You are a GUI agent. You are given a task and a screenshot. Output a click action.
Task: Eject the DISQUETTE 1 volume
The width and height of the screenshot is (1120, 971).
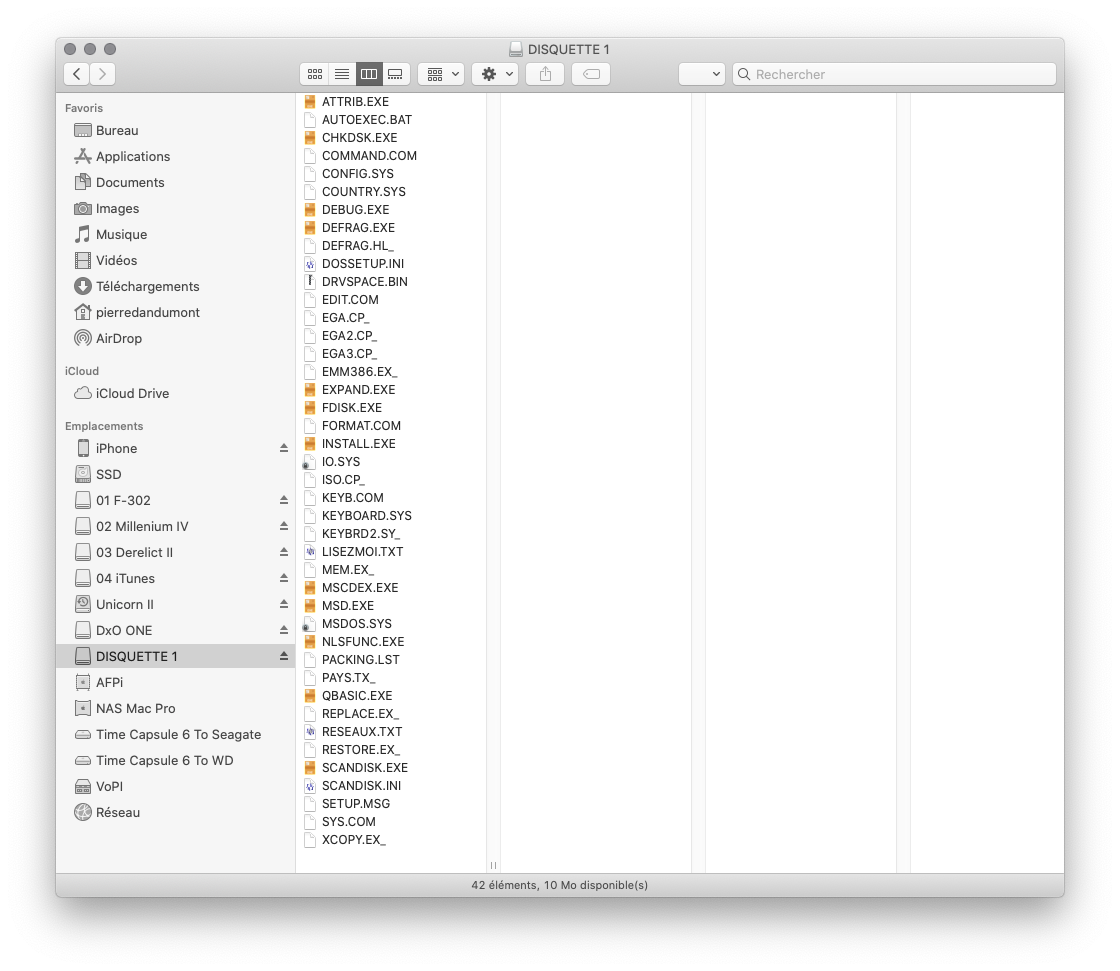284,657
